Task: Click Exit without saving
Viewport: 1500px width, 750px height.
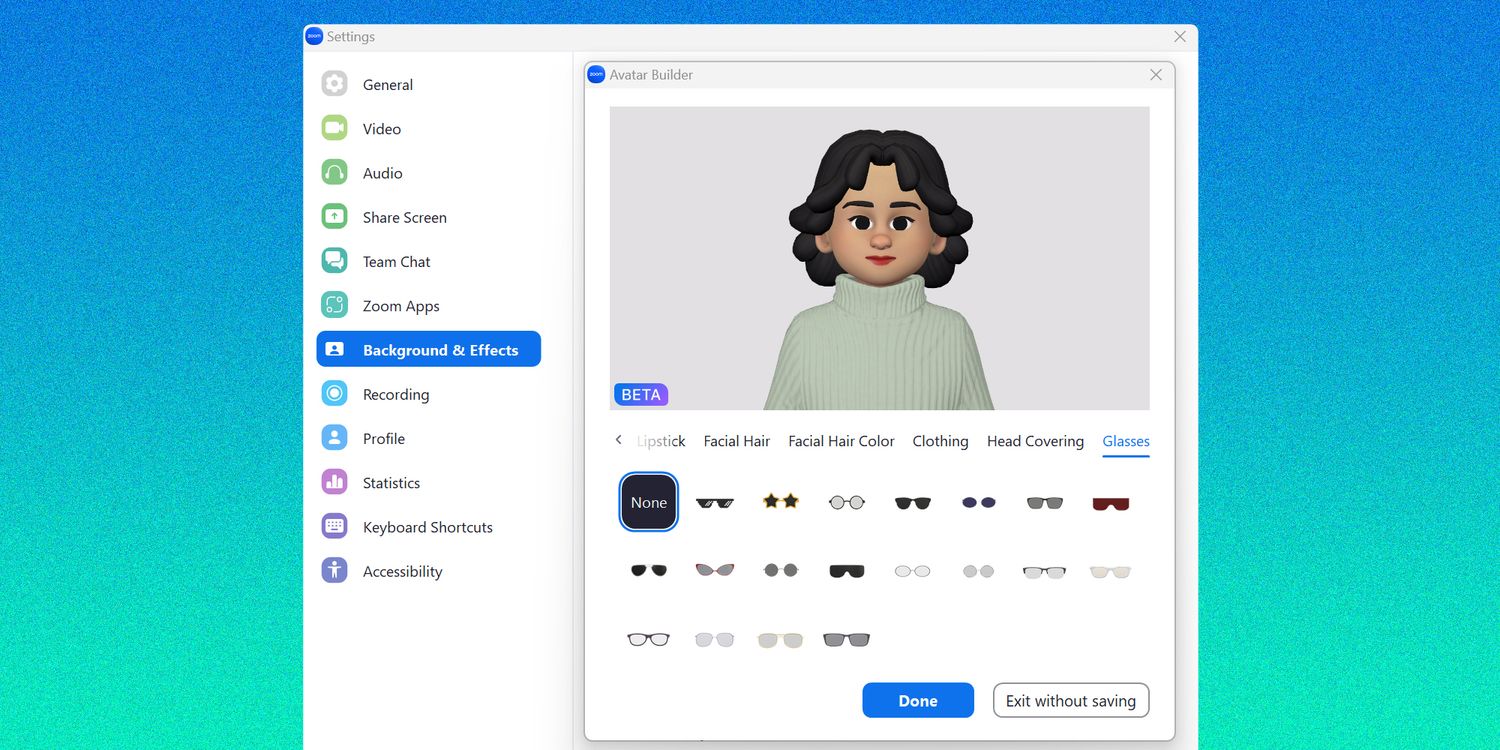Action: tap(1070, 701)
